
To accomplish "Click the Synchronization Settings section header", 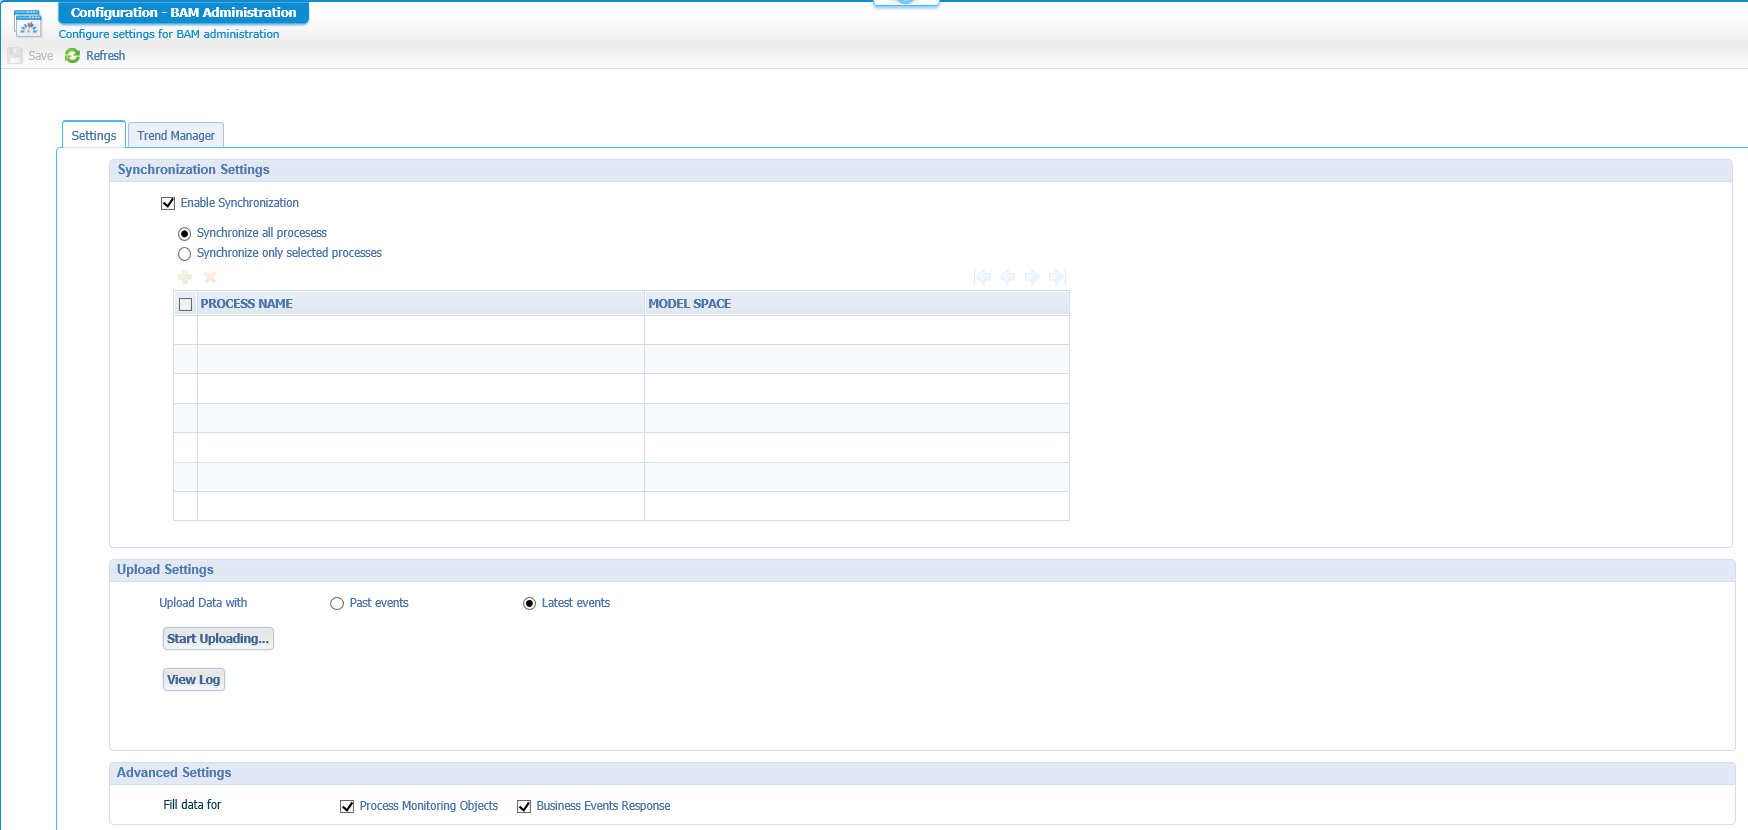I will tap(920, 170).
